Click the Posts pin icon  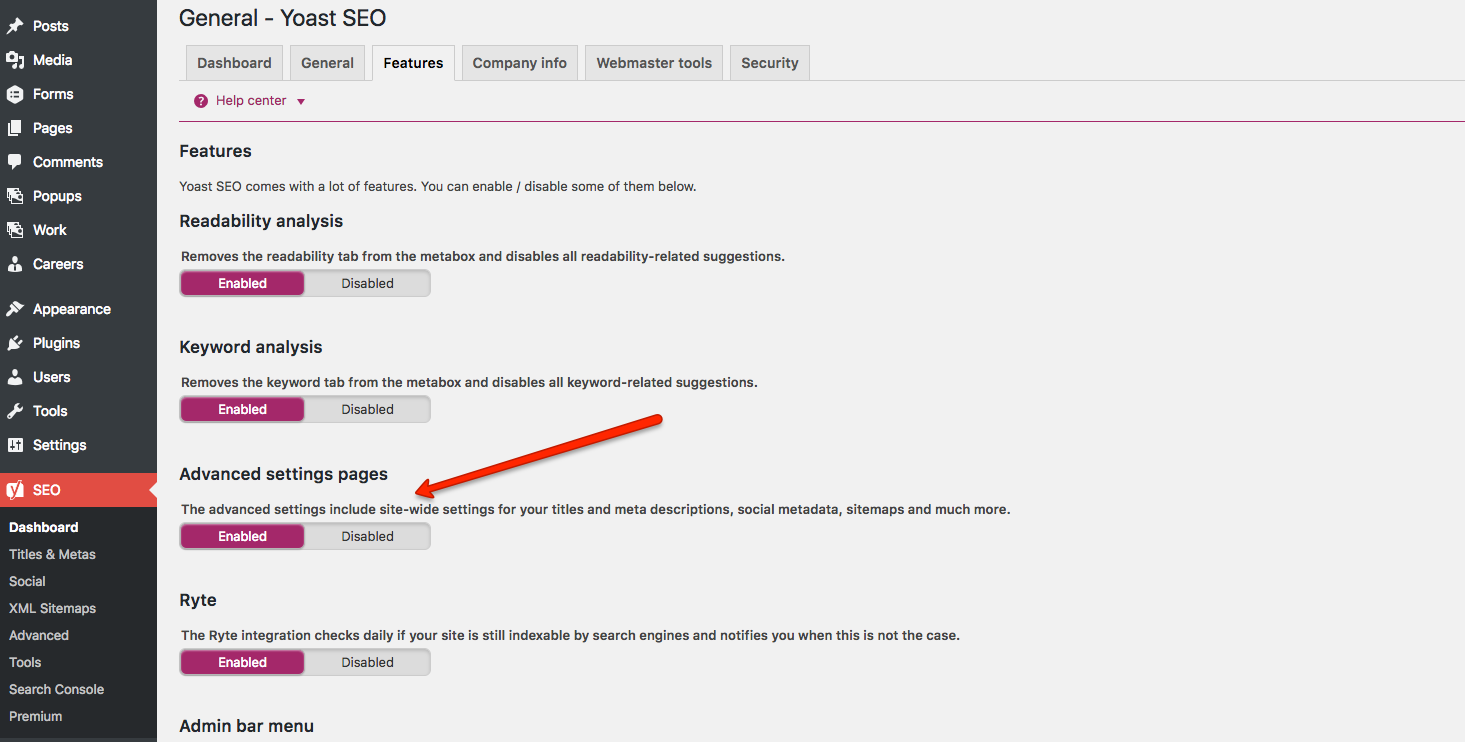point(15,26)
